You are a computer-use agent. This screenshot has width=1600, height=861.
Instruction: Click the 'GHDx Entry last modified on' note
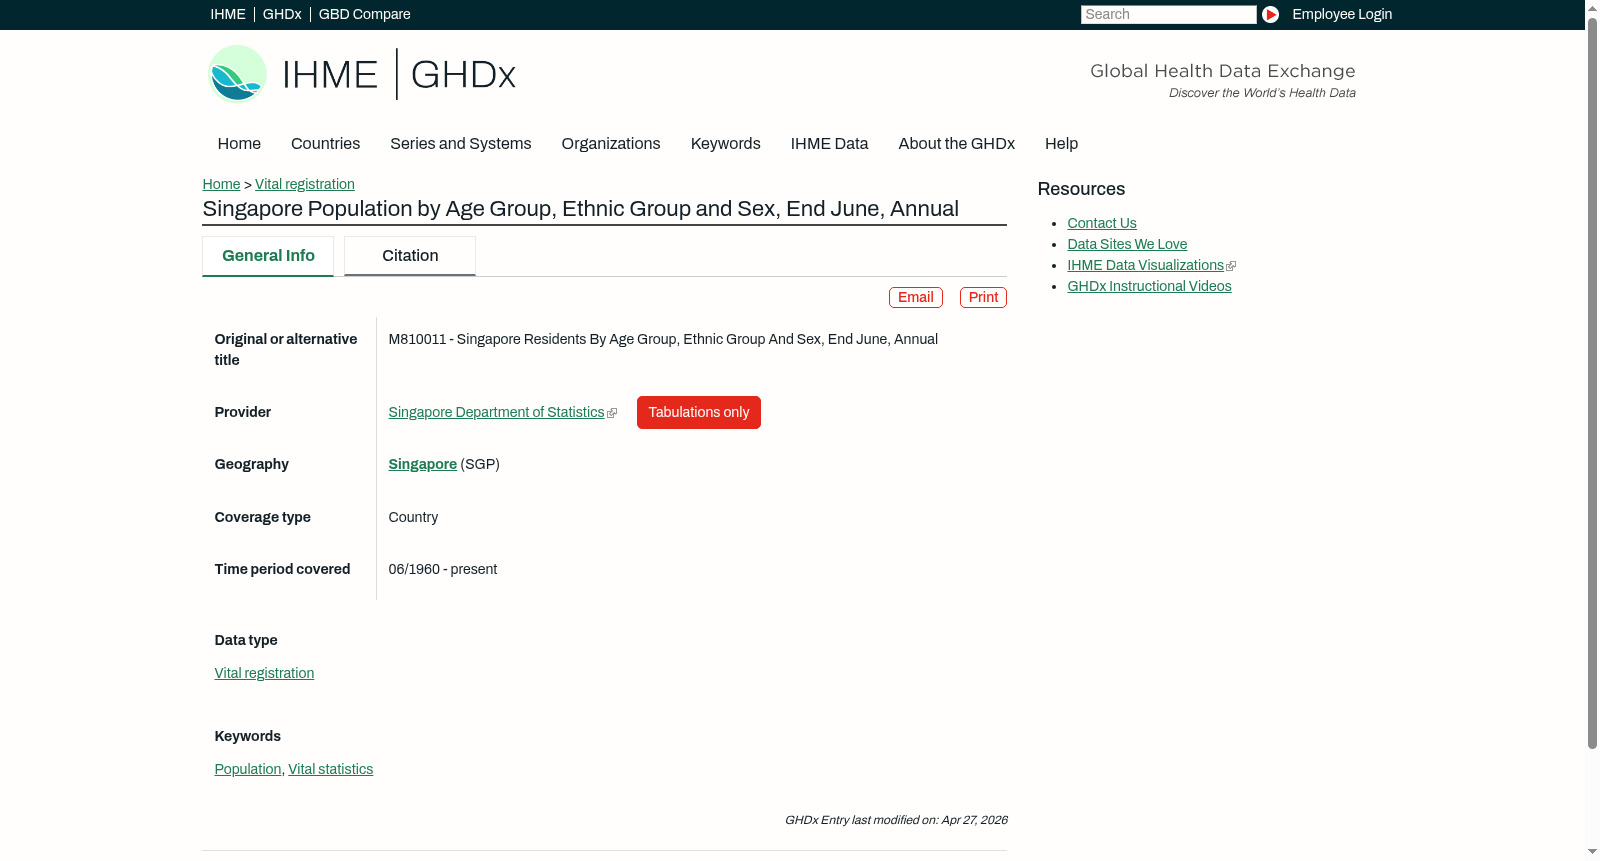pyautogui.click(x=896, y=820)
